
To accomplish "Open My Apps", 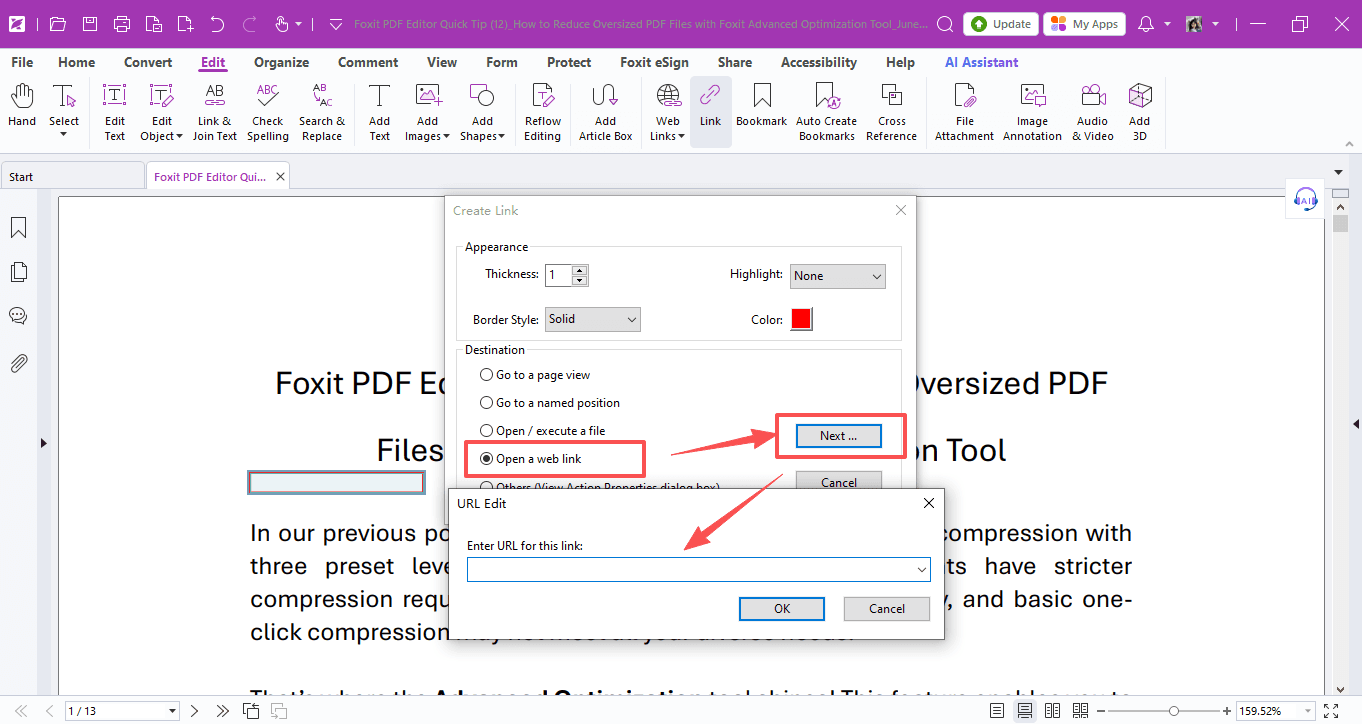I will (1085, 24).
